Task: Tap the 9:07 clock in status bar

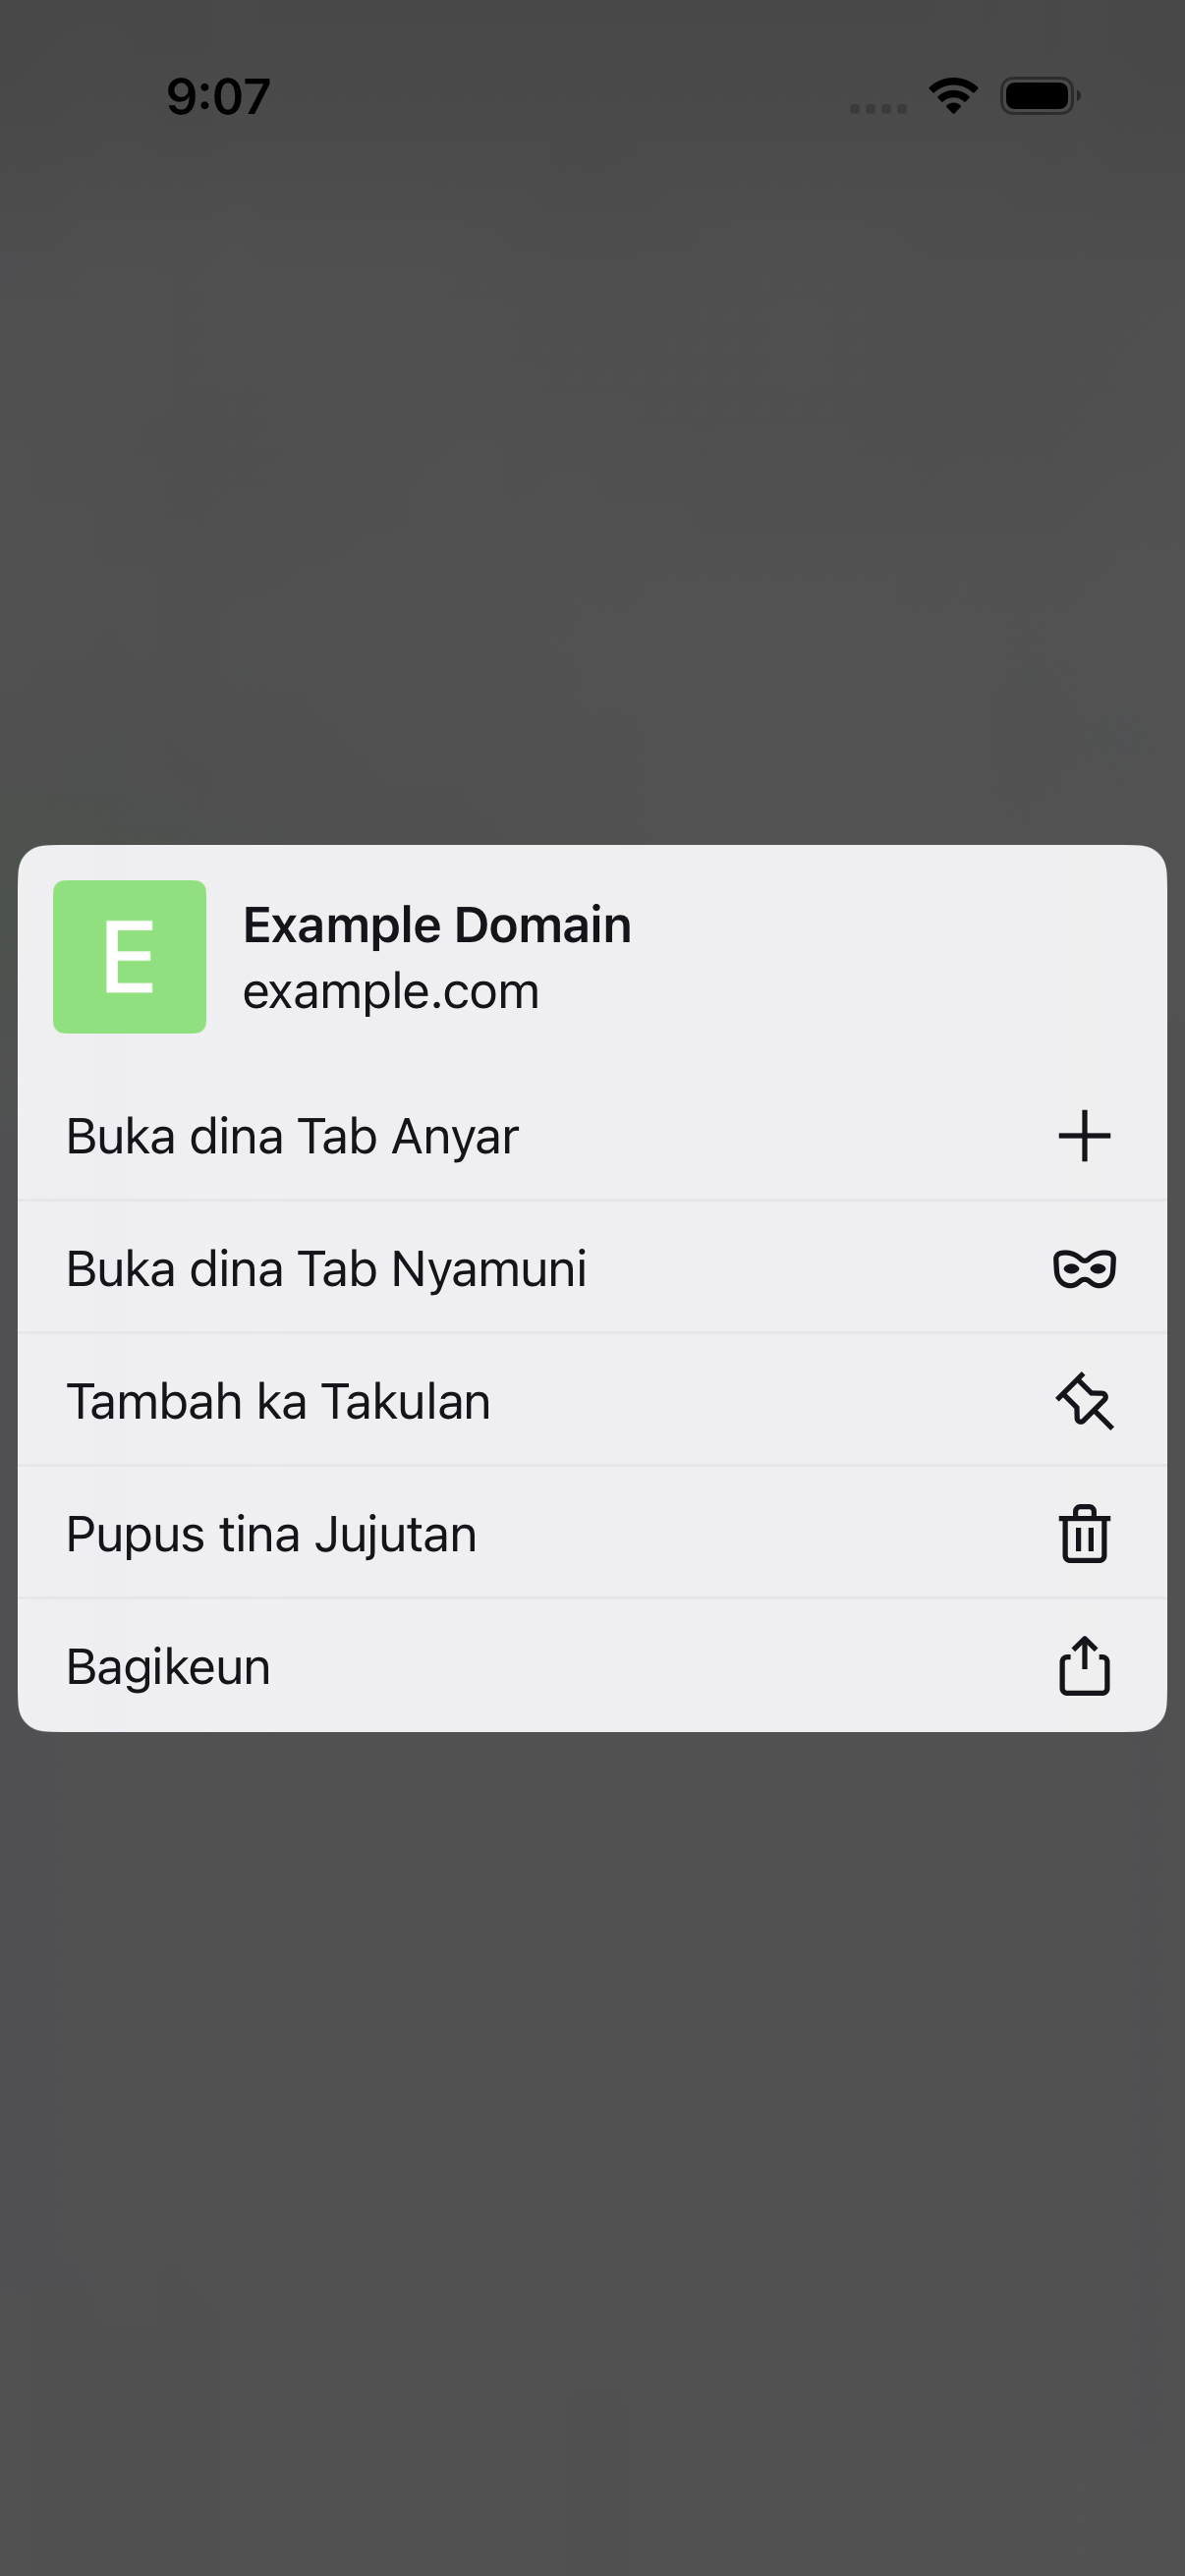Action: [x=218, y=97]
